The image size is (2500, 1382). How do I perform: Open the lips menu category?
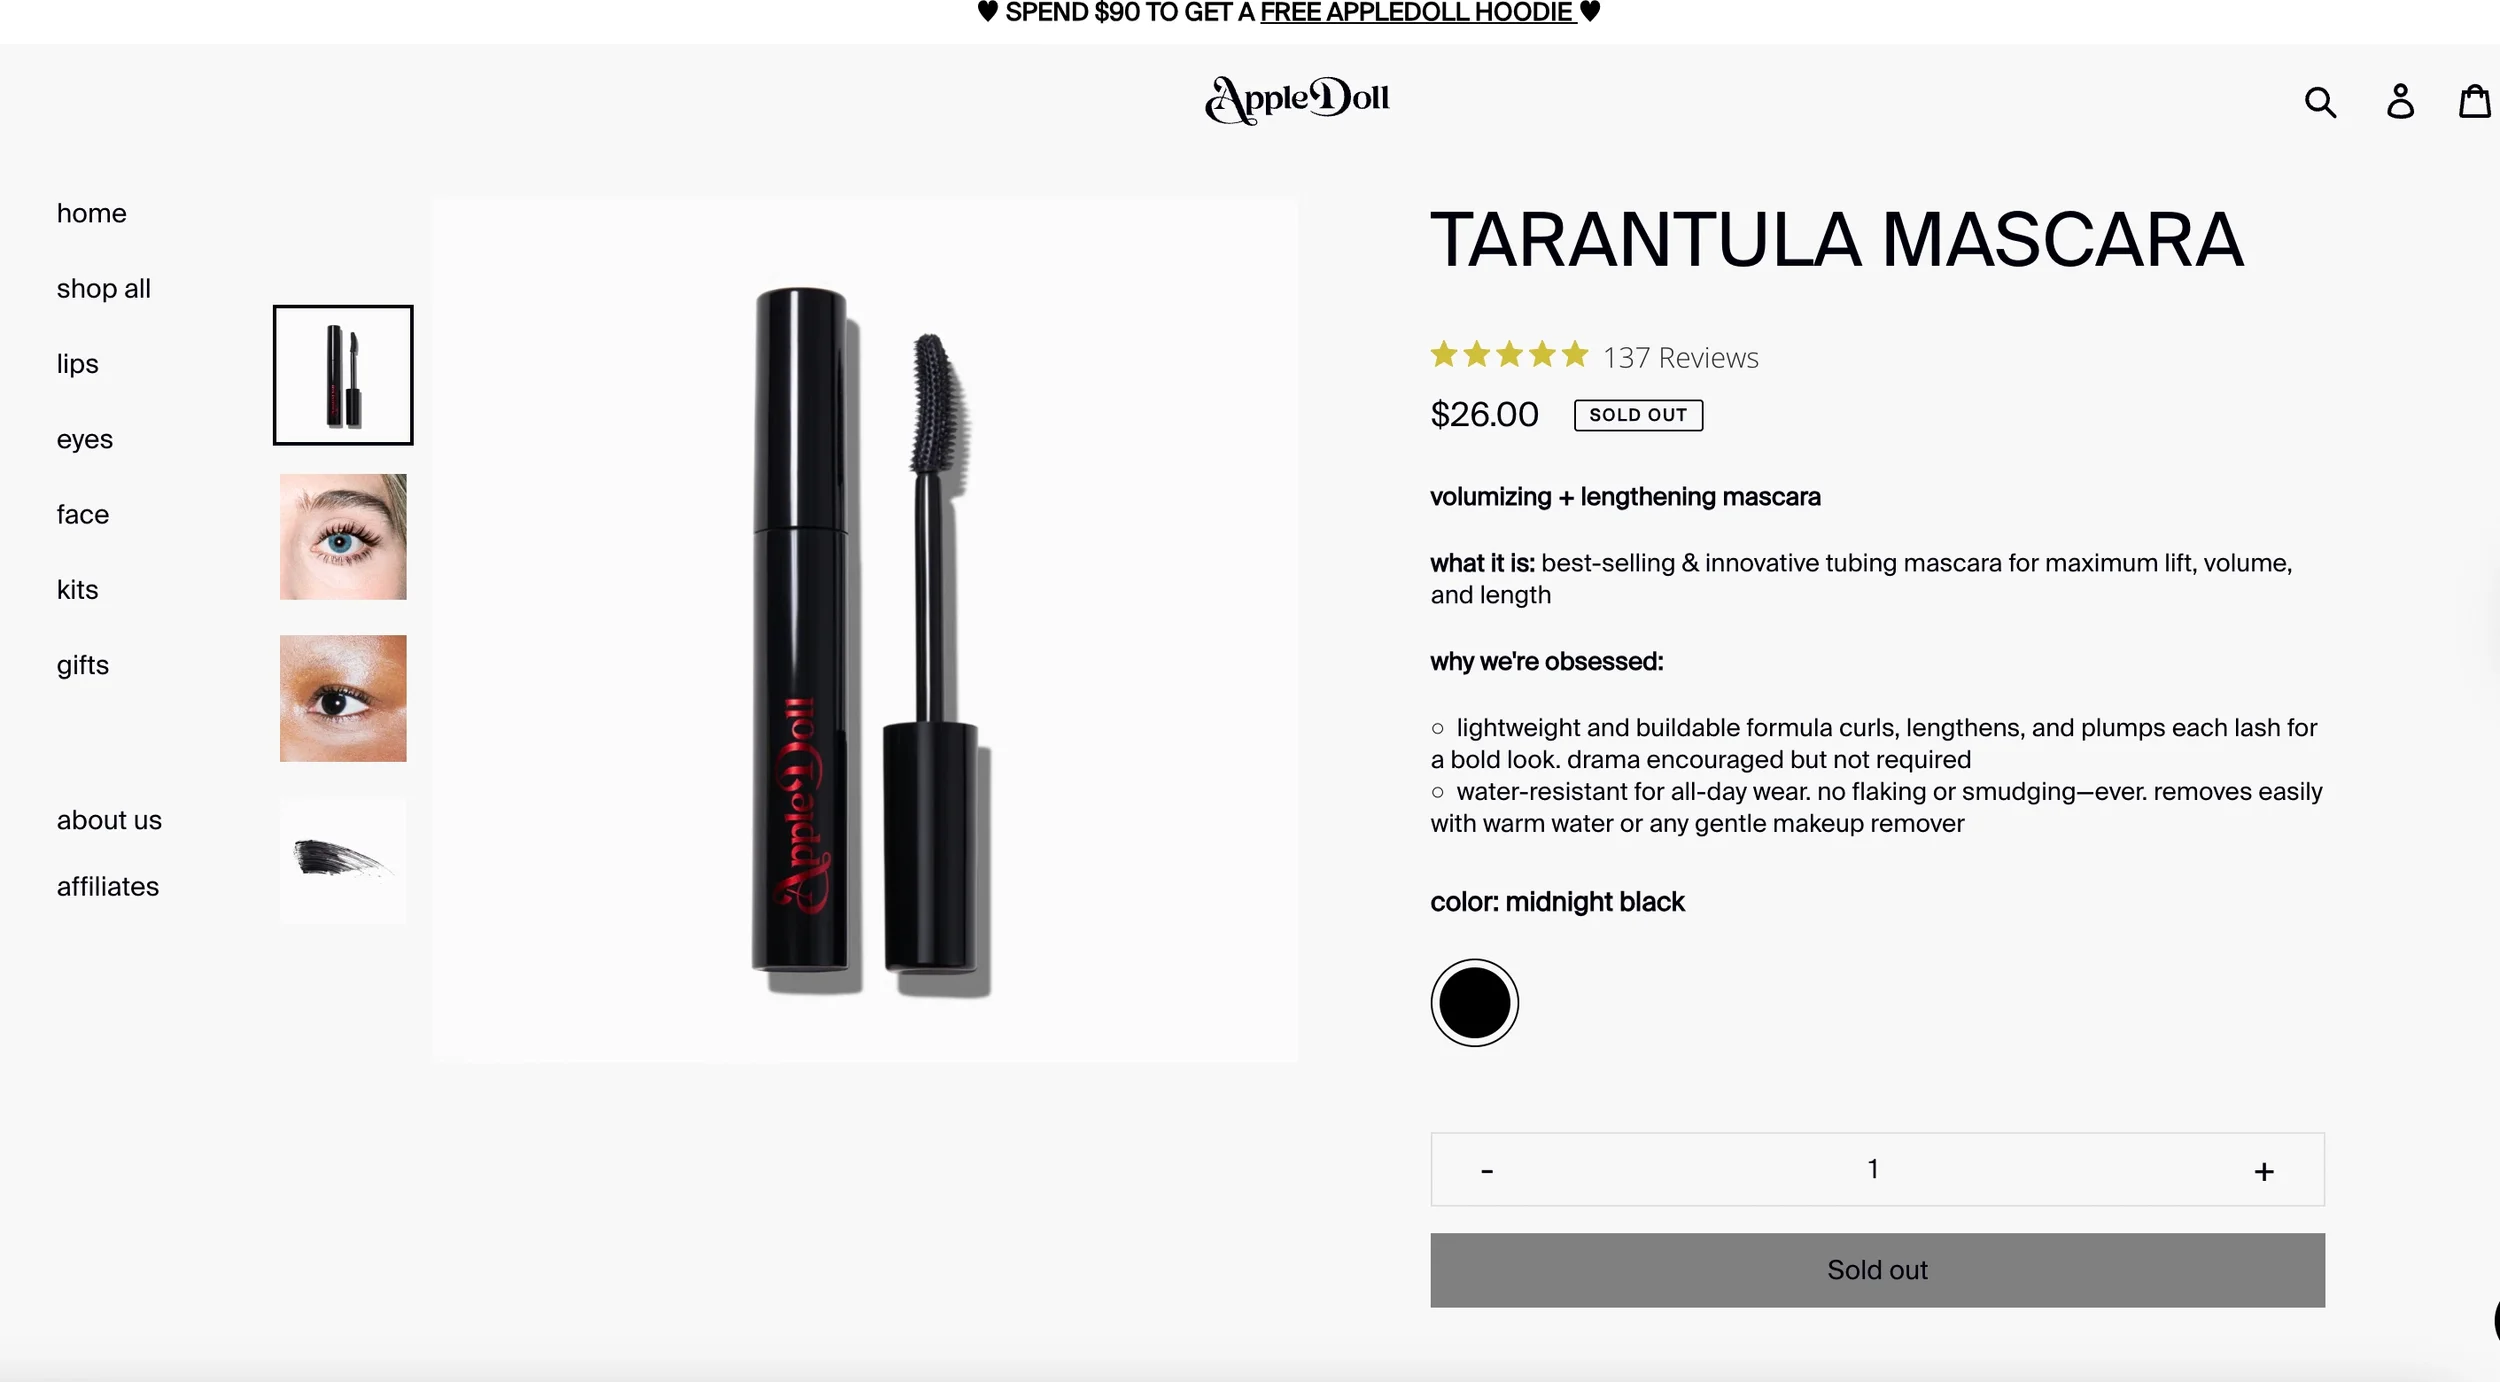(x=78, y=364)
